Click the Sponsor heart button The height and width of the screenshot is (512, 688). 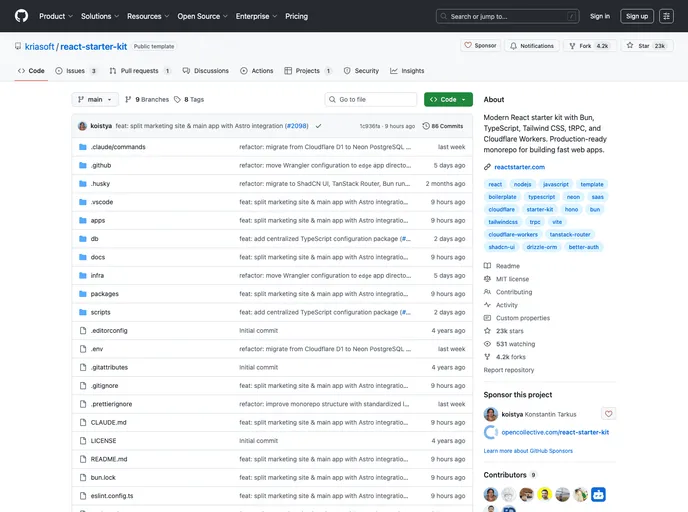click(x=480, y=46)
